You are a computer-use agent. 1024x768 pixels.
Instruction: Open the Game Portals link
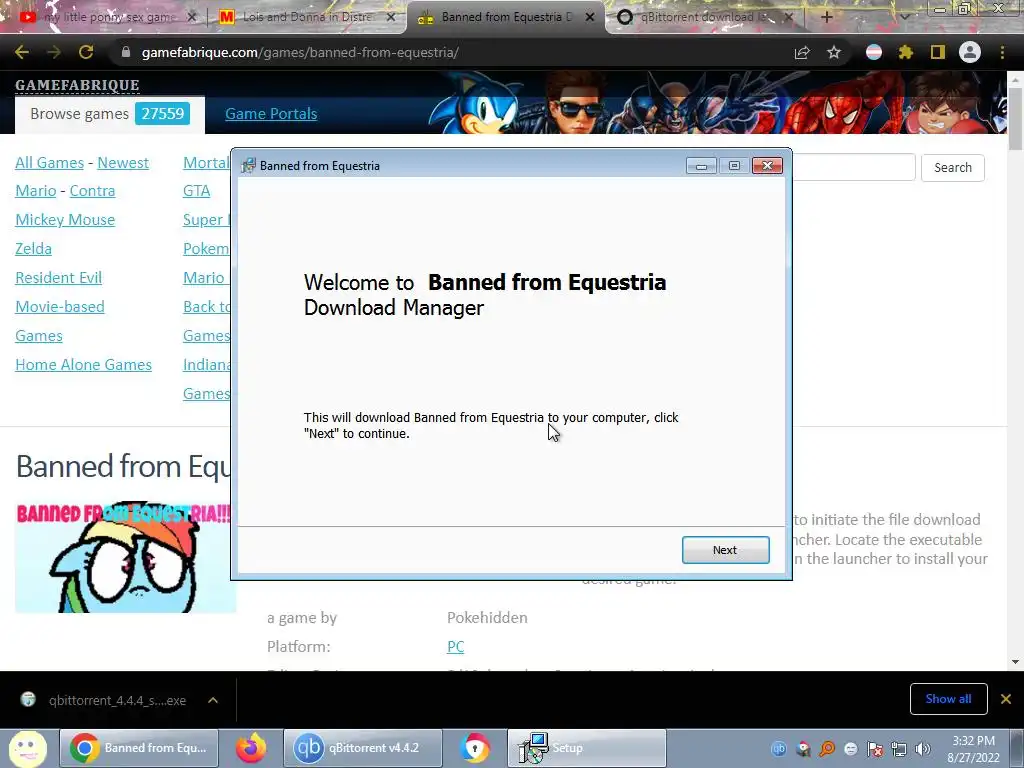(x=271, y=114)
